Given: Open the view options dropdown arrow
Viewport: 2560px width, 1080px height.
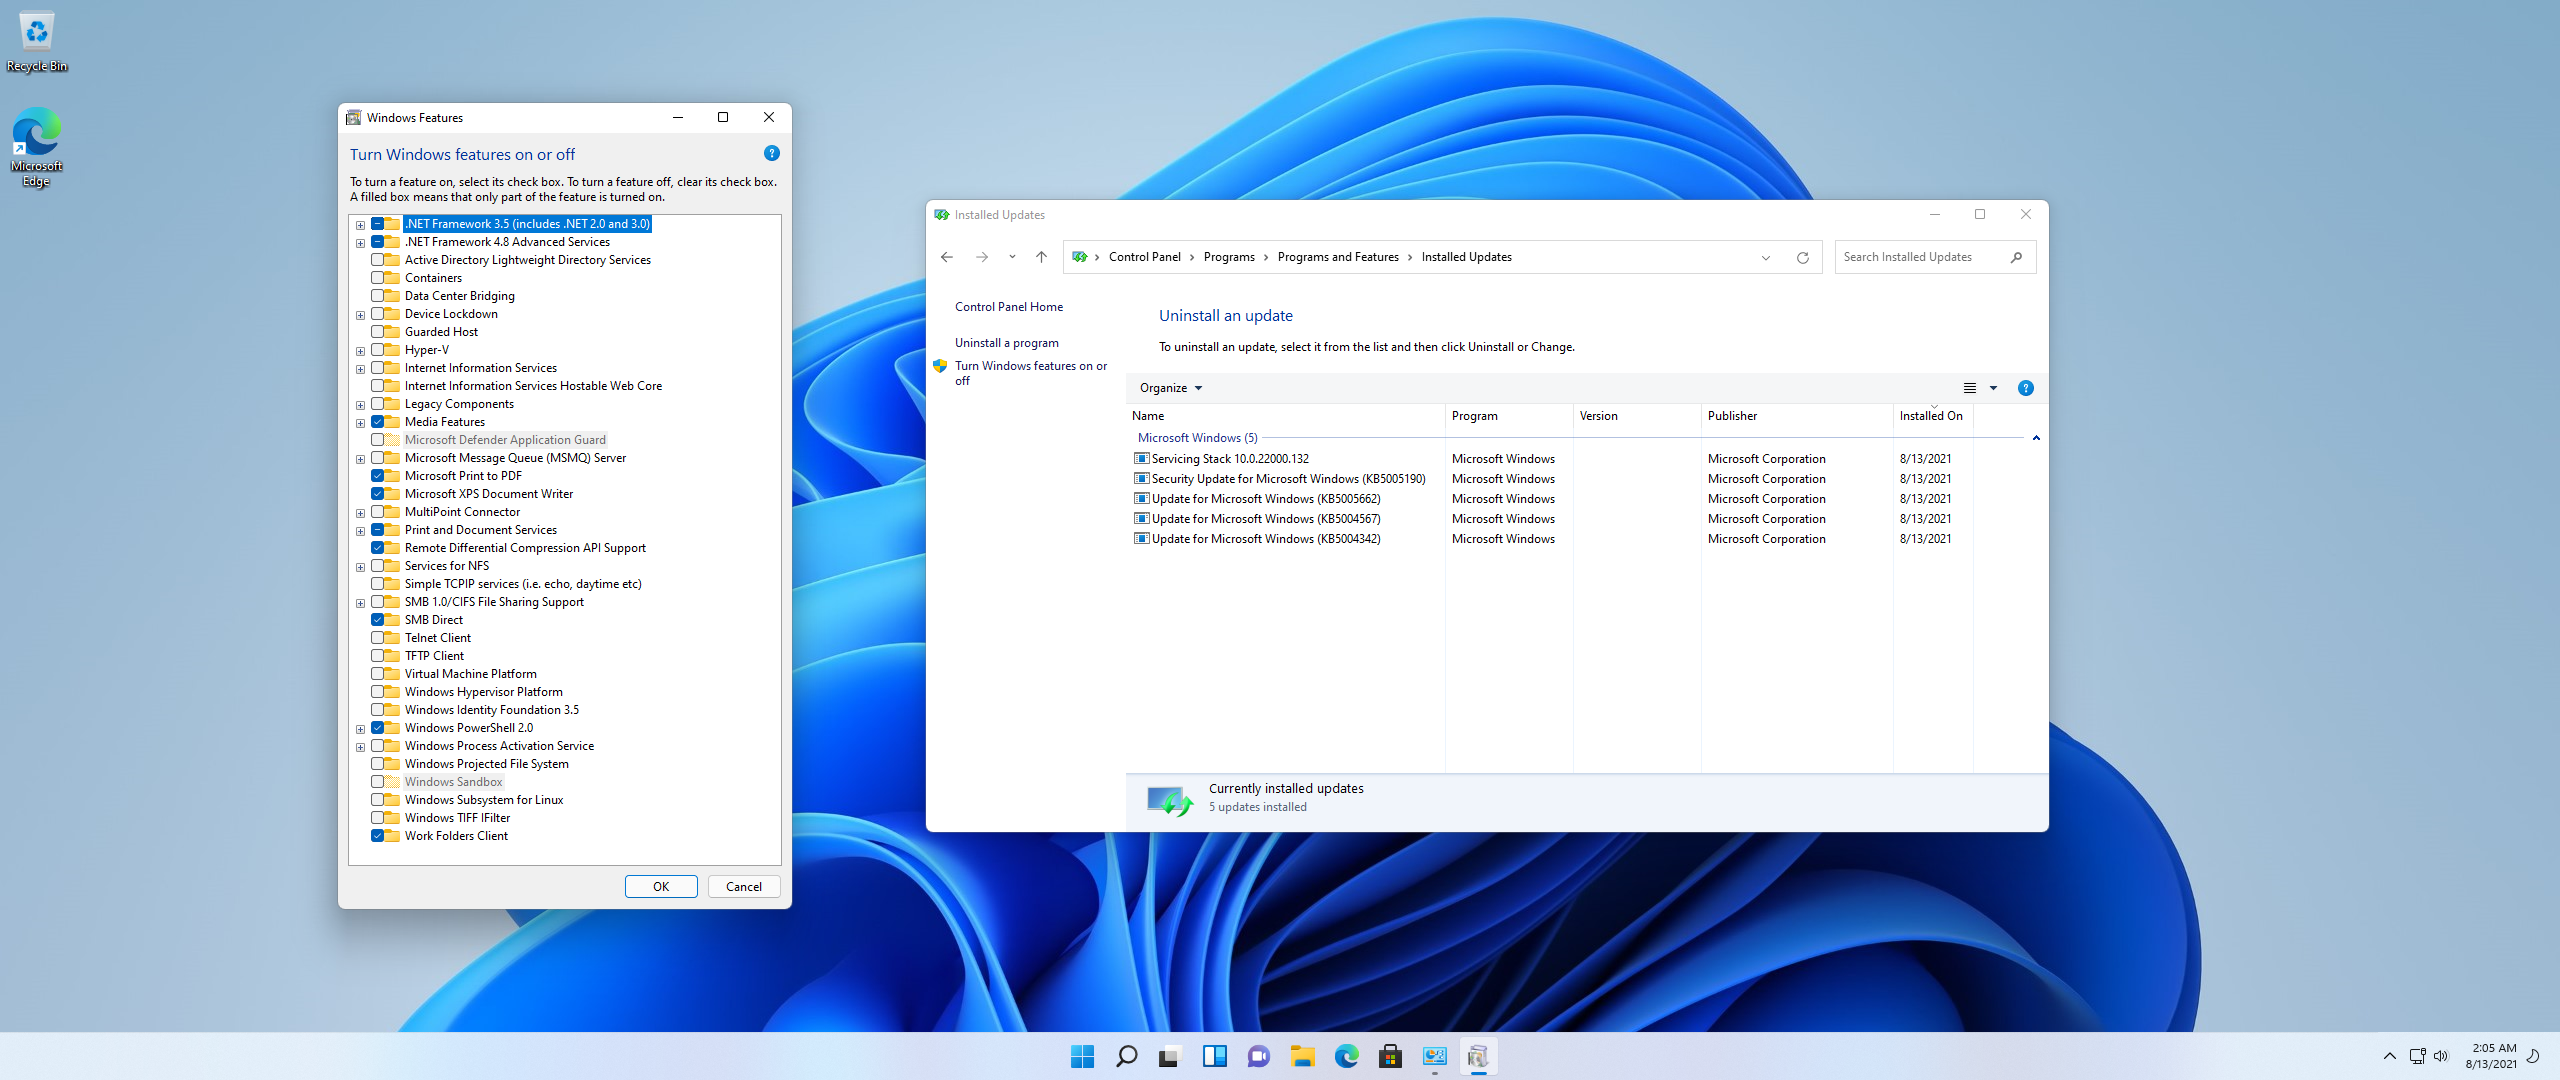Looking at the screenshot, I should (1993, 388).
